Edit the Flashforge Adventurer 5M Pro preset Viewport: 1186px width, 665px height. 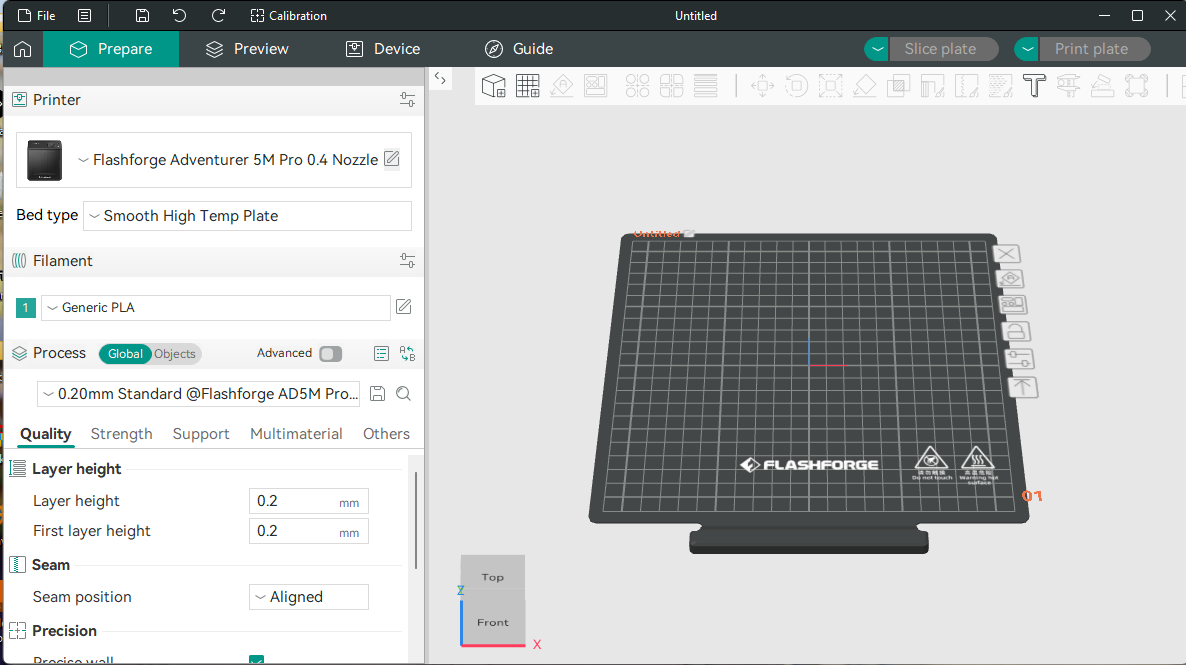pos(392,159)
